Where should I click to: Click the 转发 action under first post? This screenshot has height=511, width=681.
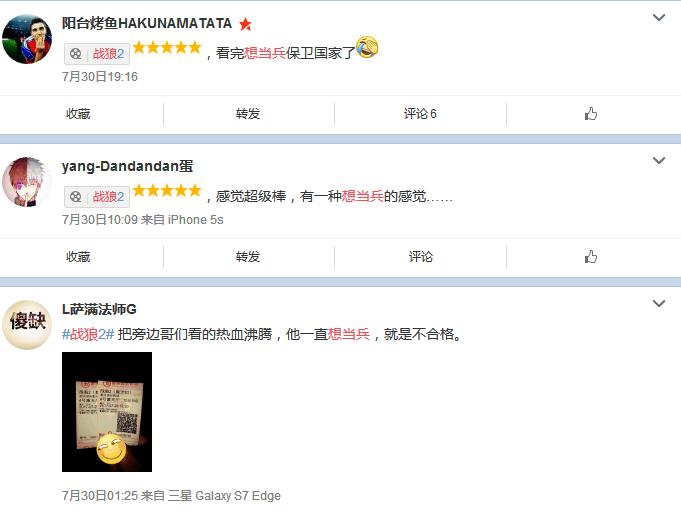[x=248, y=114]
